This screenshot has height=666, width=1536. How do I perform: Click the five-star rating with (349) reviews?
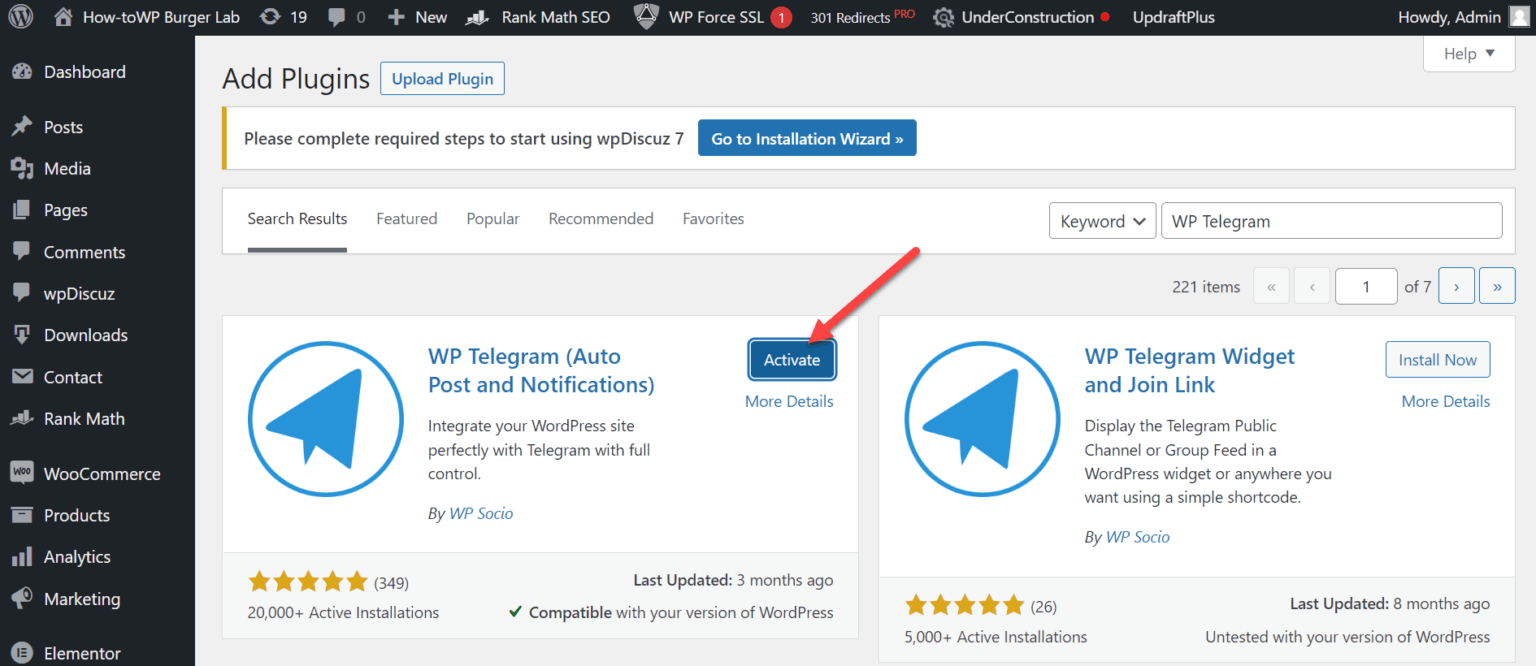[x=328, y=582]
